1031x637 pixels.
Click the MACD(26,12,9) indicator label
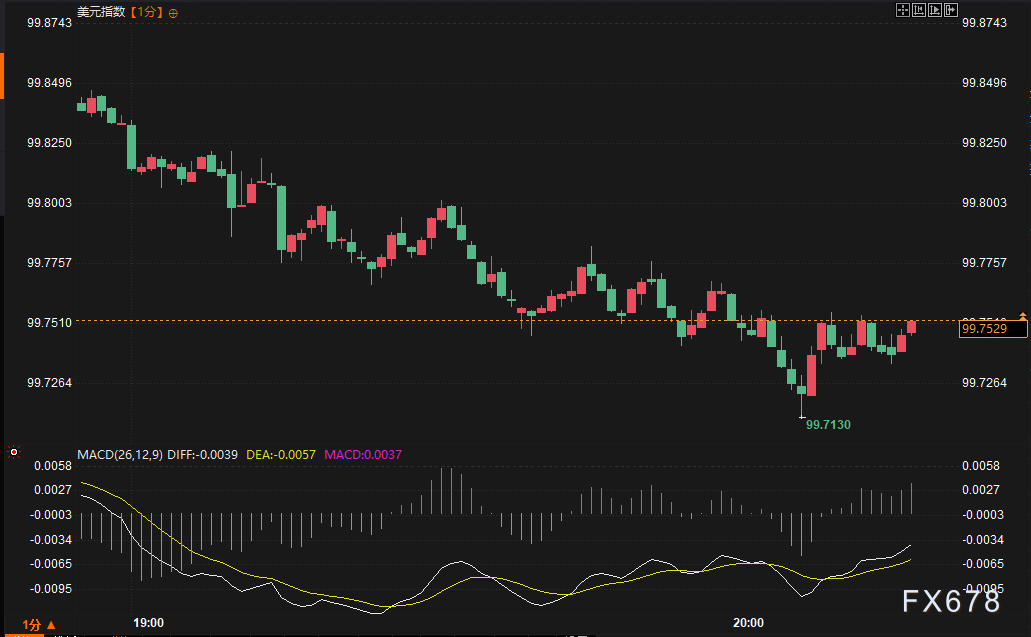click(x=120, y=455)
